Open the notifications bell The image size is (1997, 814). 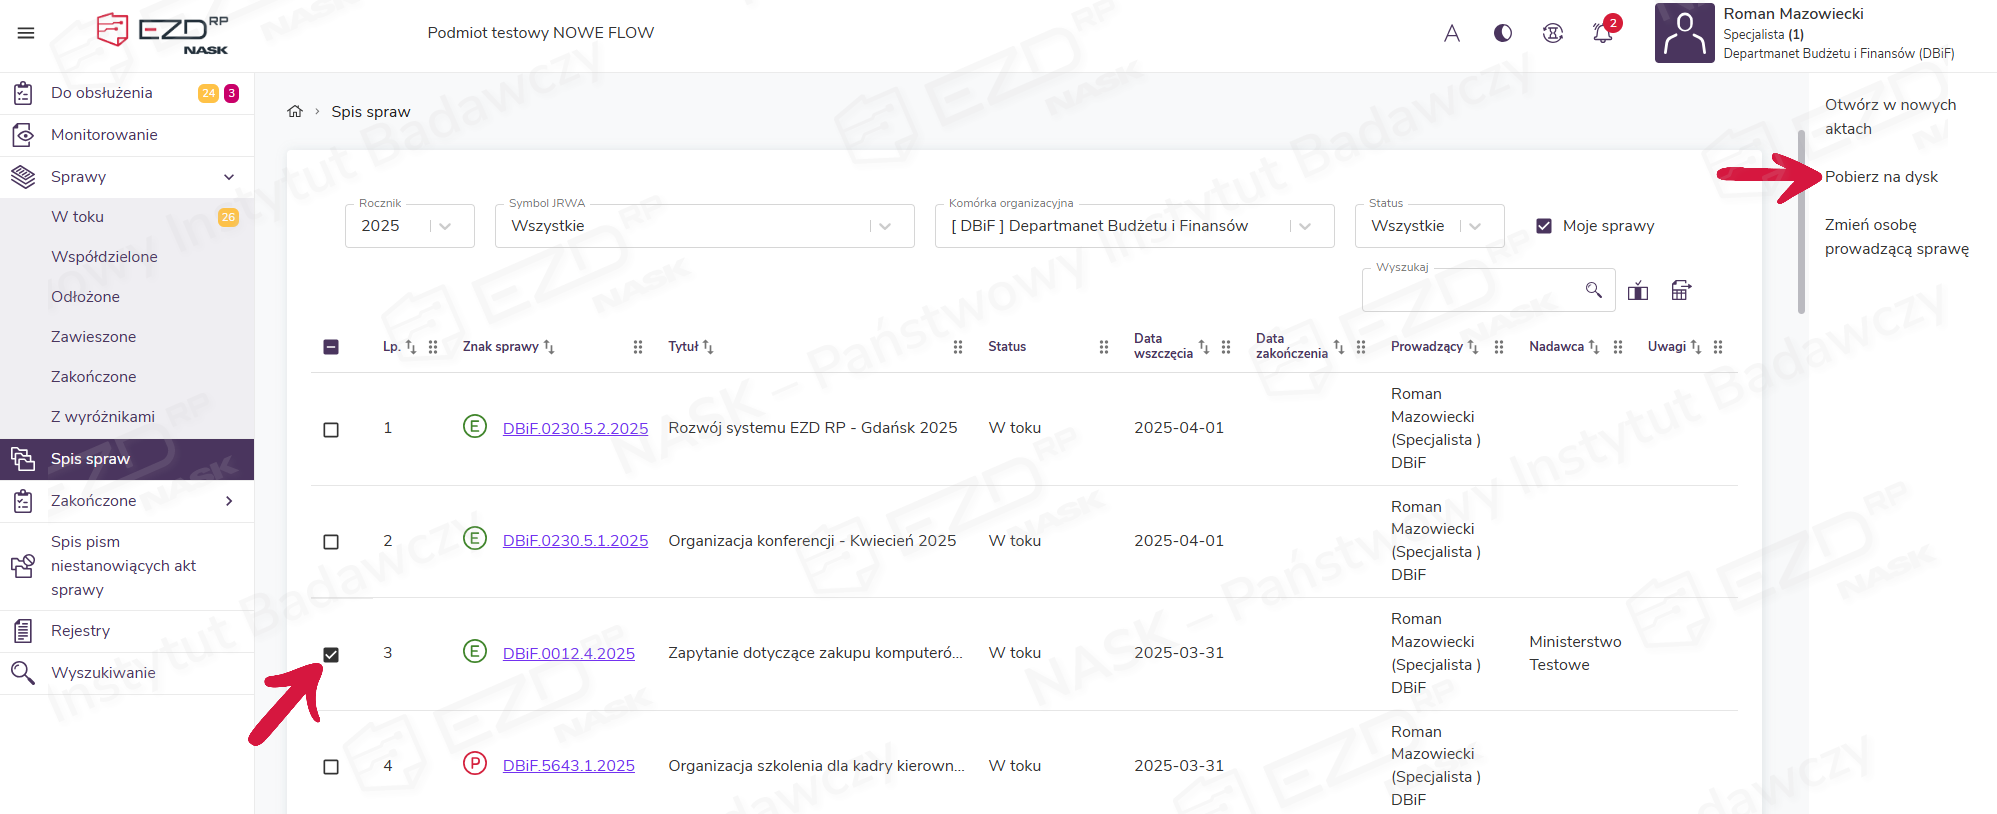click(1602, 33)
